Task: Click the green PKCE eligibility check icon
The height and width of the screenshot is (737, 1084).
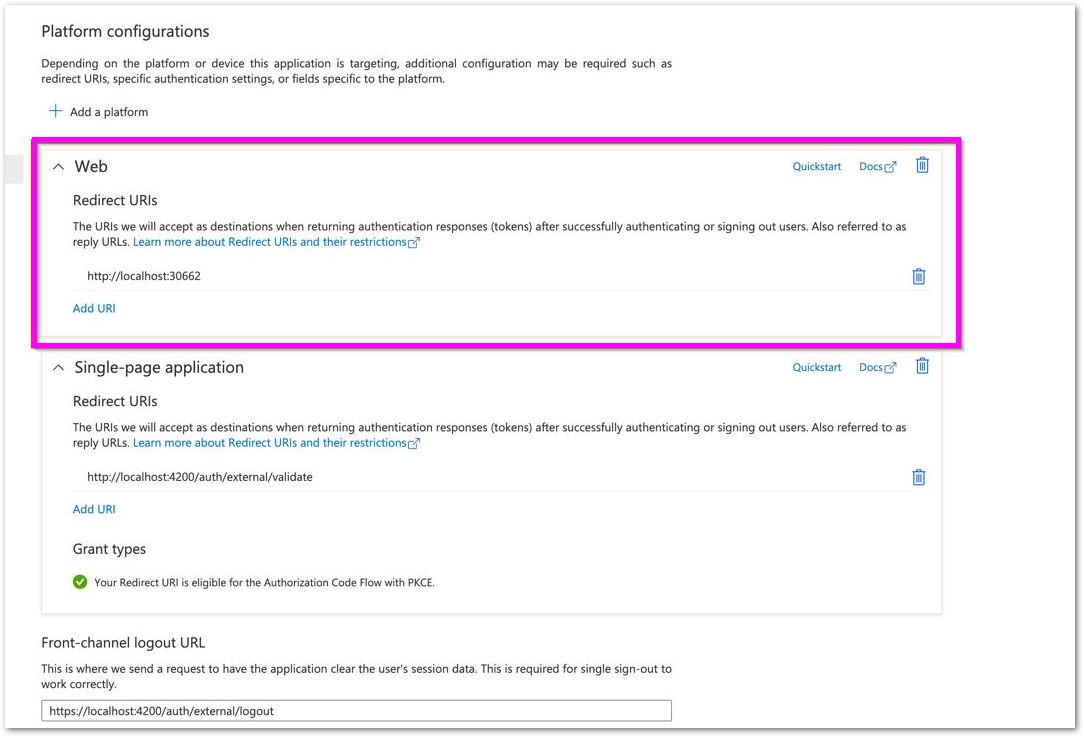Action: (80, 582)
